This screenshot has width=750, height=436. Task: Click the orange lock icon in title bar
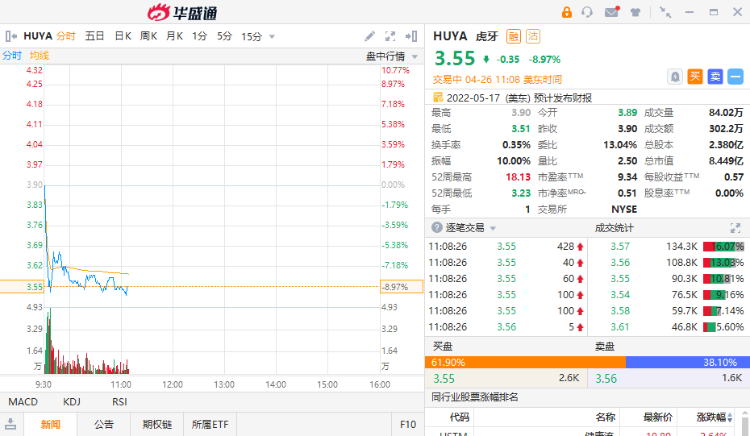tap(566, 12)
